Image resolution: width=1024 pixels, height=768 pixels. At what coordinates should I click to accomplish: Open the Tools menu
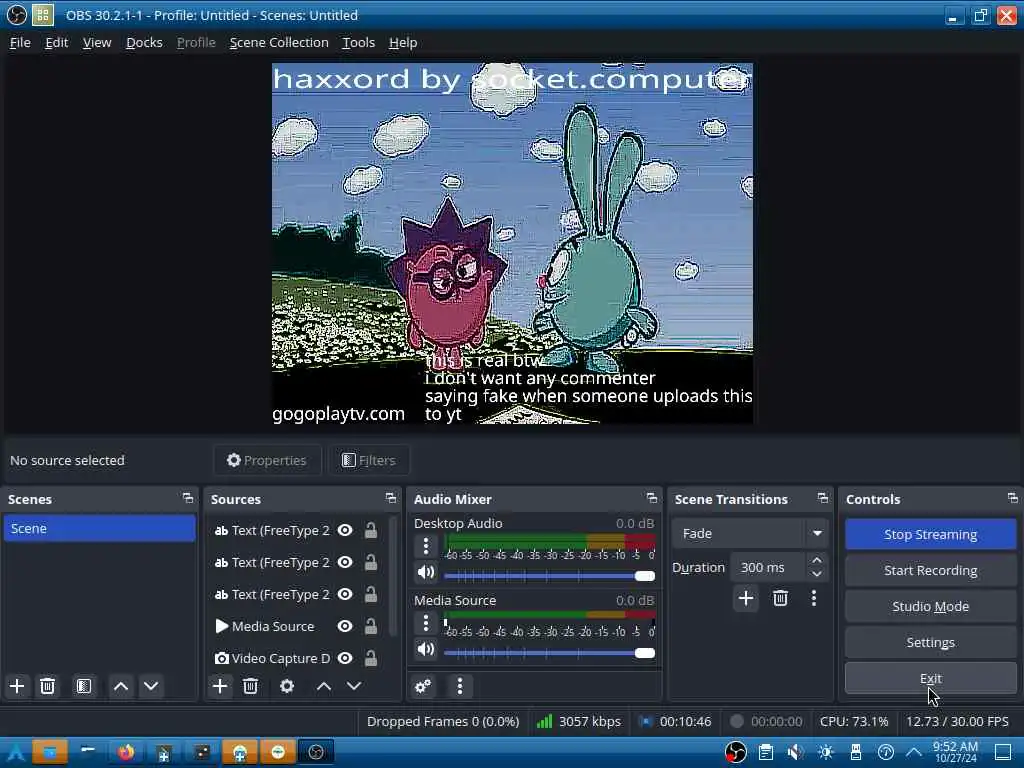[359, 42]
